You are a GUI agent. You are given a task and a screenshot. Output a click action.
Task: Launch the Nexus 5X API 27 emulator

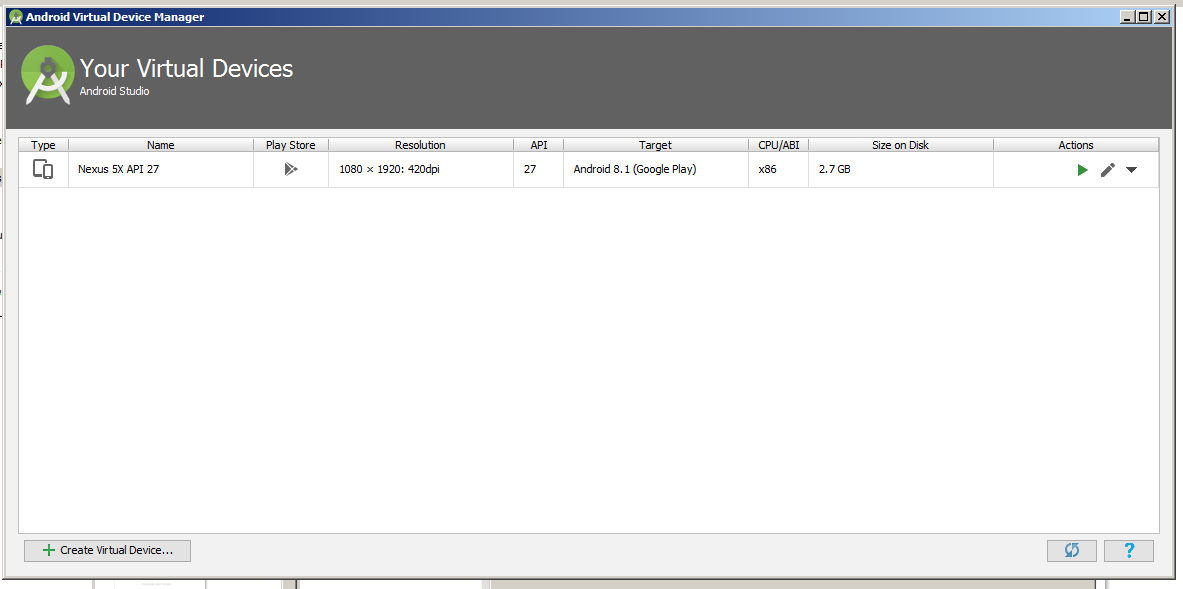click(x=1083, y=170)
